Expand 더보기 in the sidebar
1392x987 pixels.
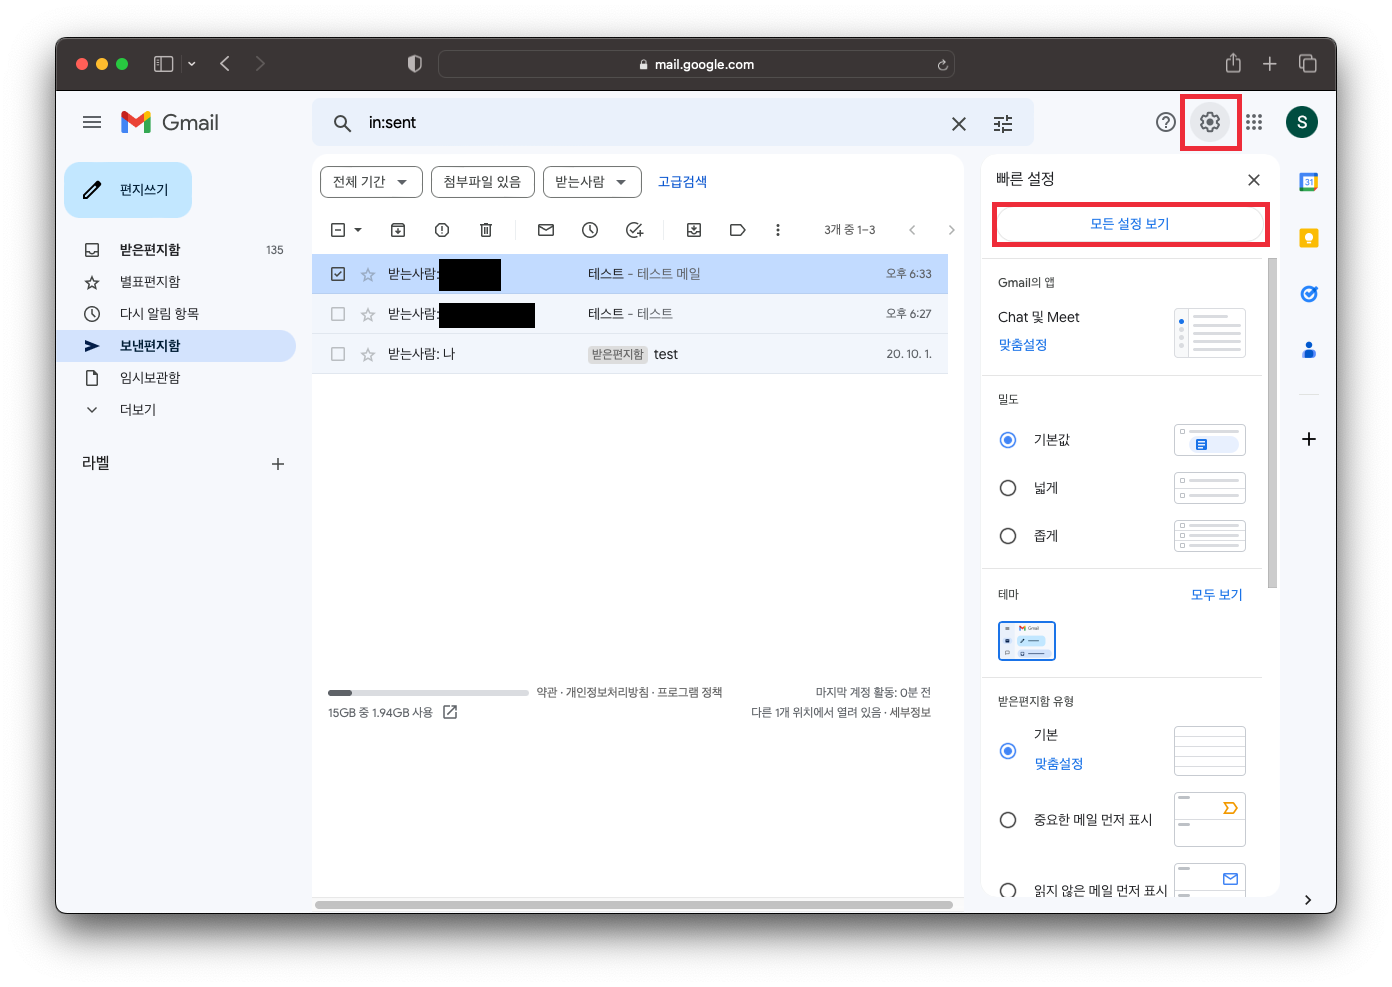pyautogui.click(x=137, y=410)
